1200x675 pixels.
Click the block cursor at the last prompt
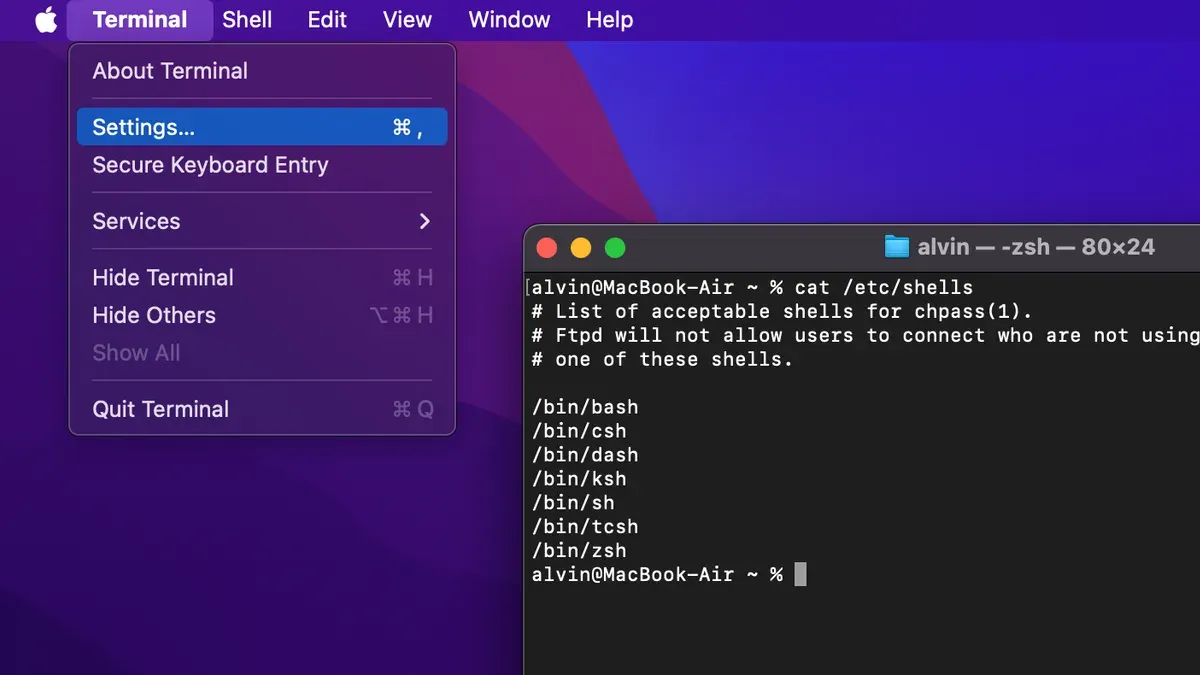pos(800,574)
